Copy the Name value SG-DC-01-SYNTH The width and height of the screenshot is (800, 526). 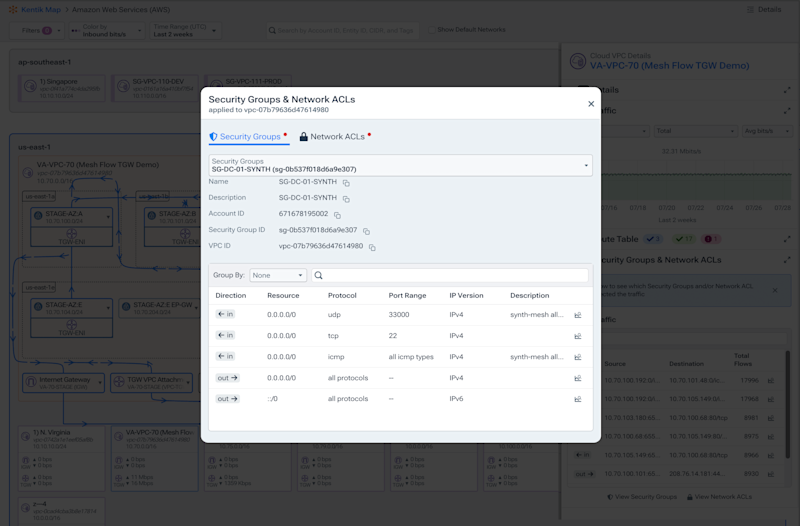[346, 183]
